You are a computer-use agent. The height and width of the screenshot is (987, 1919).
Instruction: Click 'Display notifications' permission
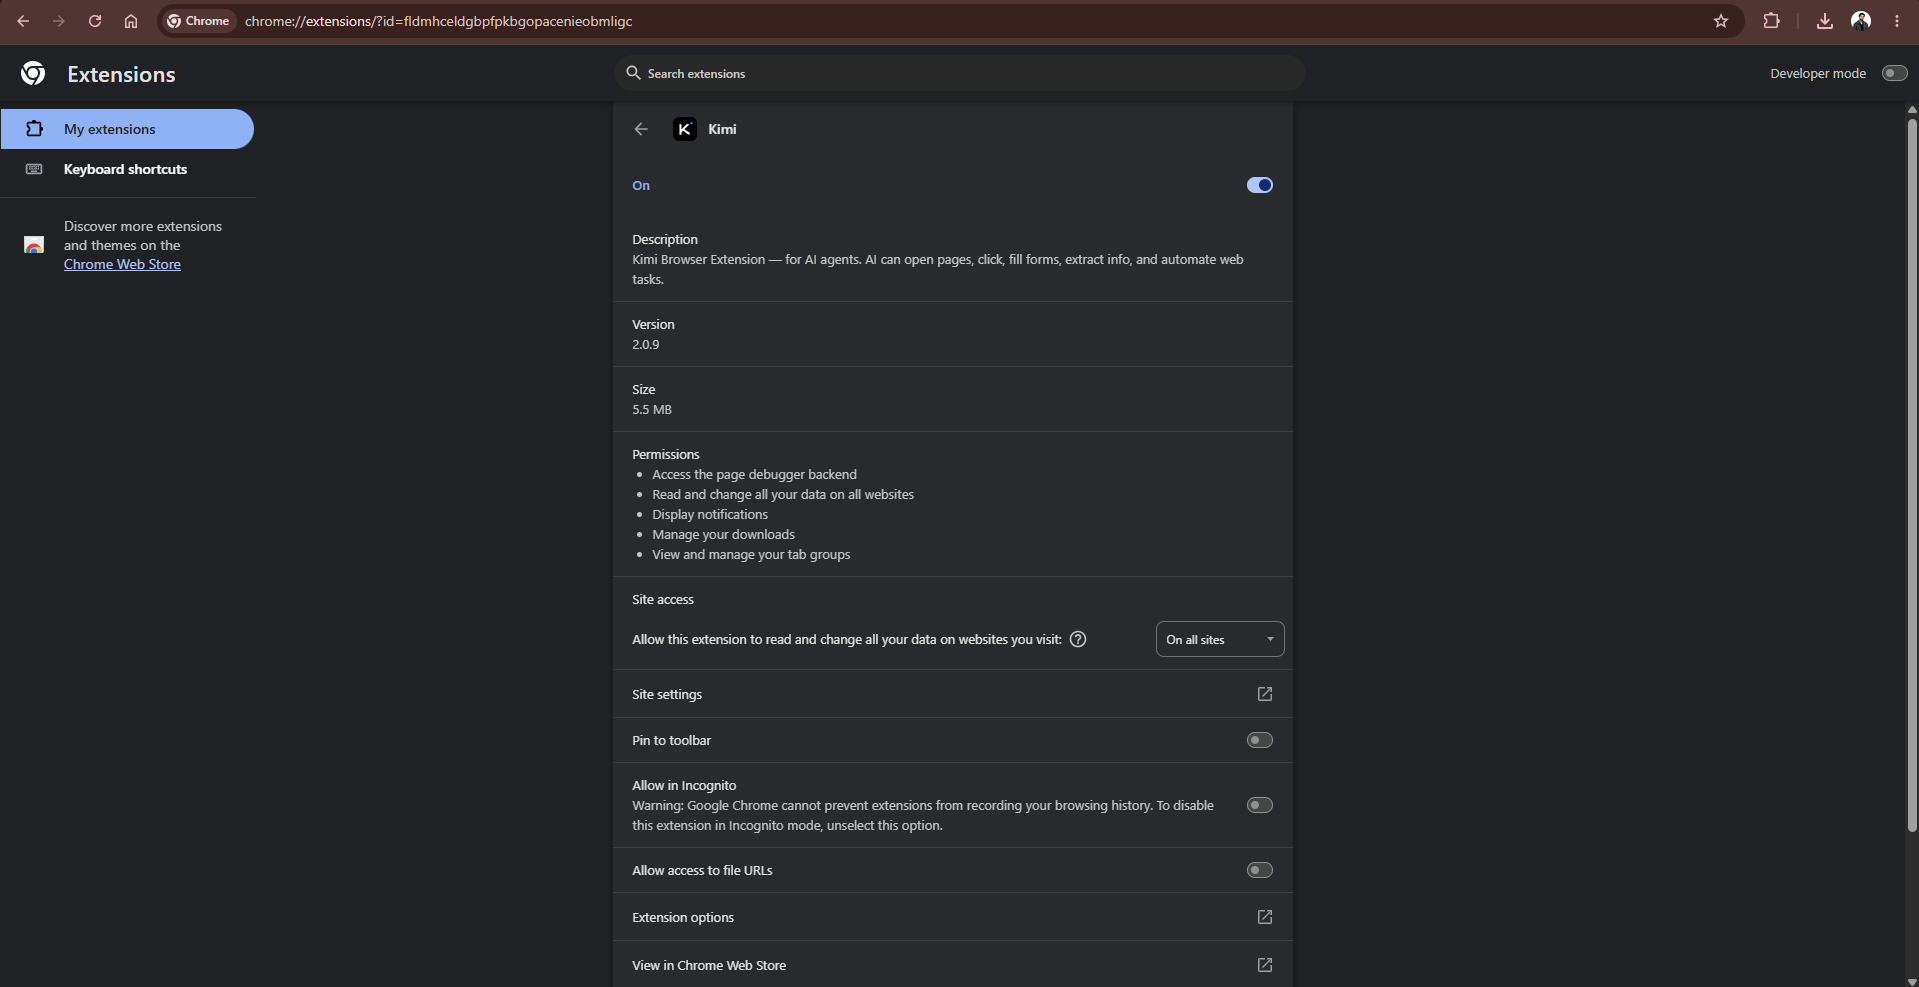click(x=710, y=514)
